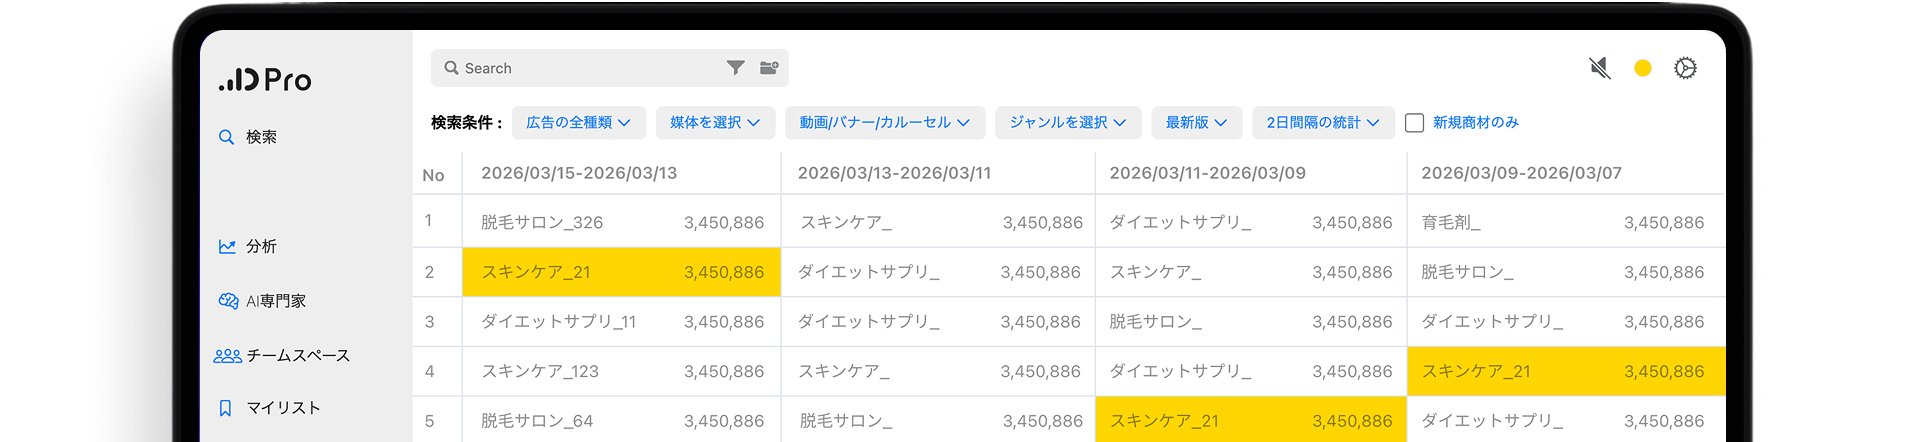Toggle the muted speaker icon

coord(1600,68)
